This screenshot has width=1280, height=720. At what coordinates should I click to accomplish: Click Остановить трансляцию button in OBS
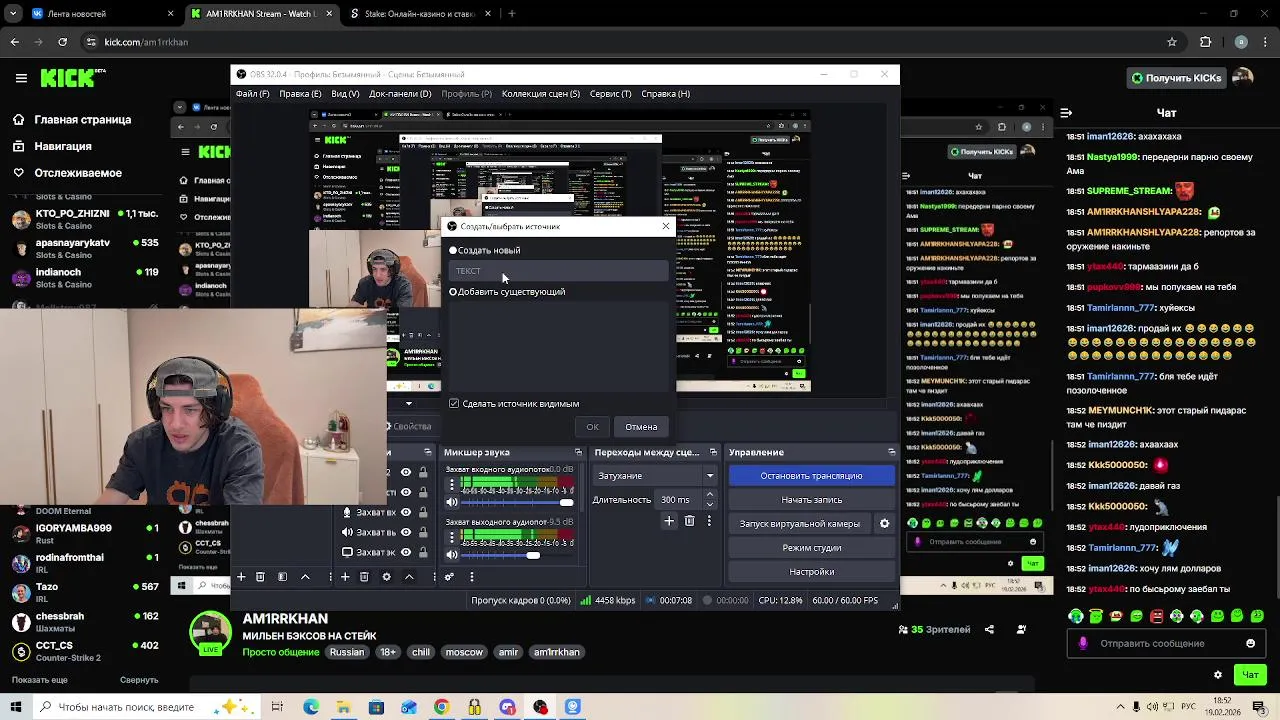pos(811,476)
